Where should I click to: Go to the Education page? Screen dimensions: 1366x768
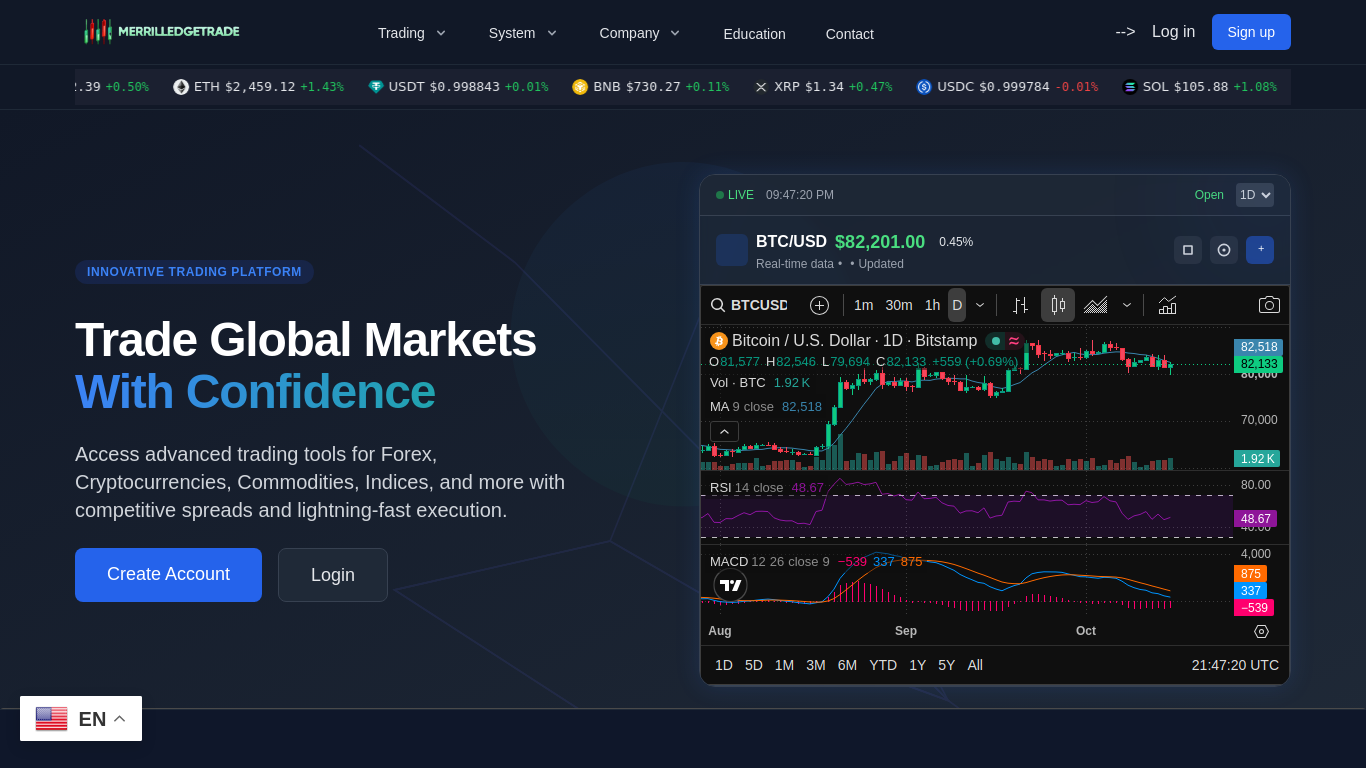tap(755, 34)
